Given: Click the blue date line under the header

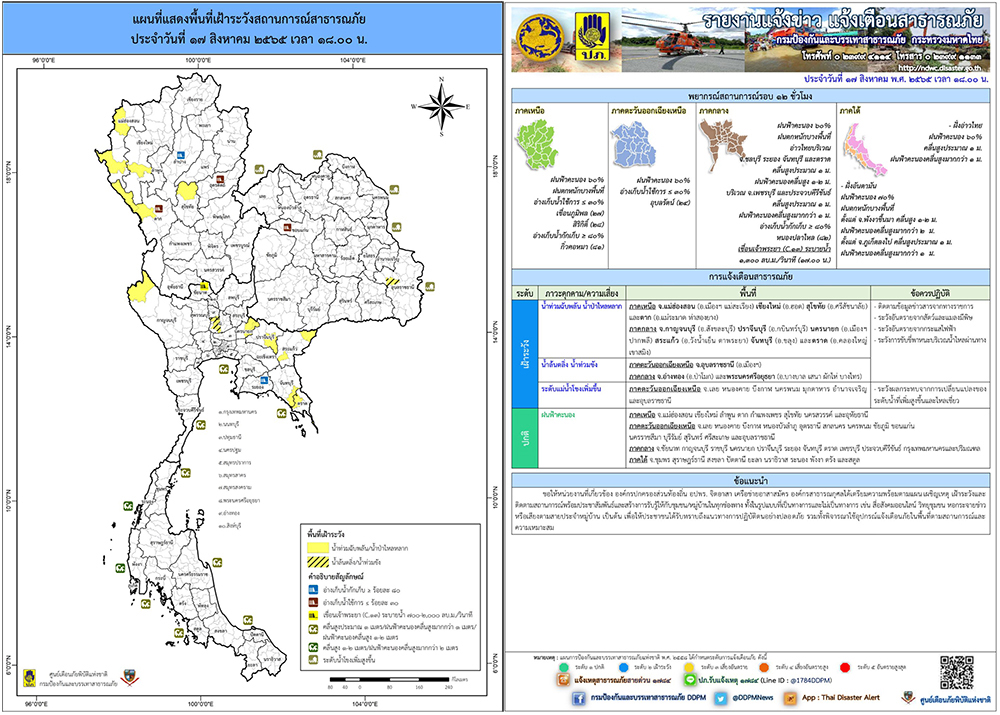Looking at the screenshot, I should click(895, 79).
